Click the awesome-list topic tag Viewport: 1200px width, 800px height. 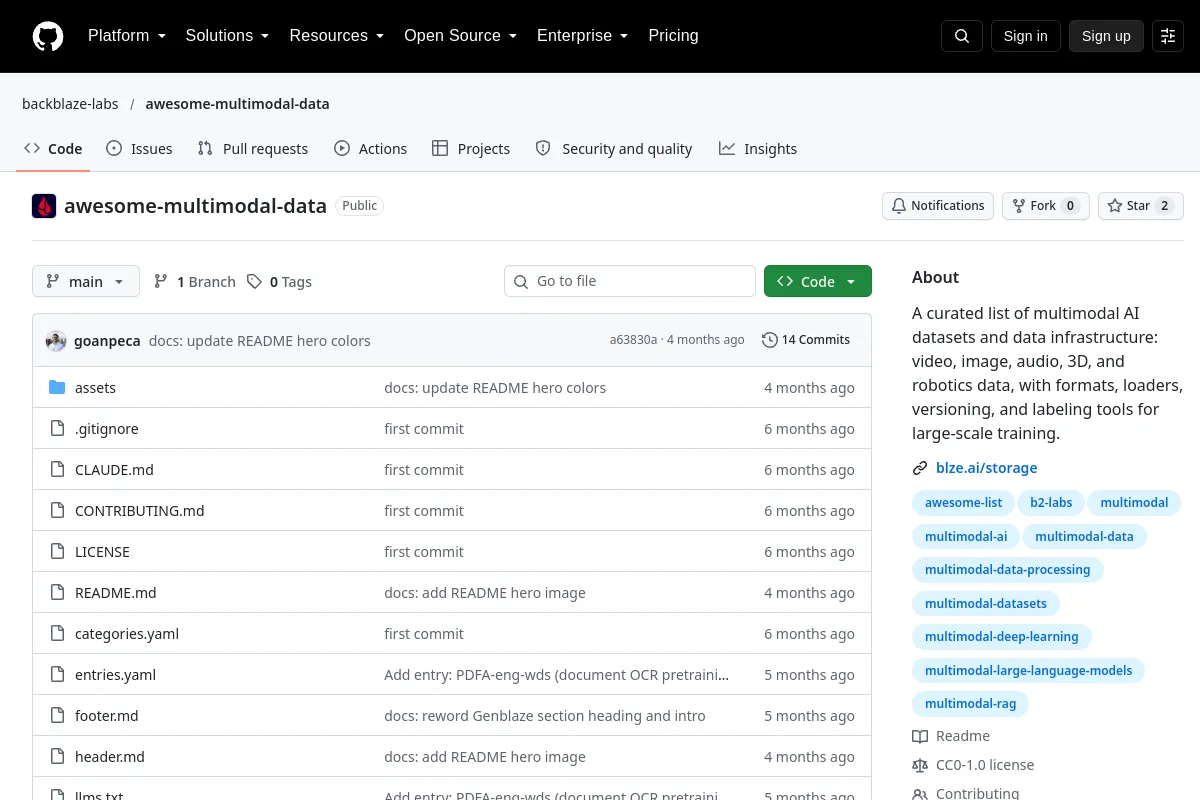click(x=963, y=503)
